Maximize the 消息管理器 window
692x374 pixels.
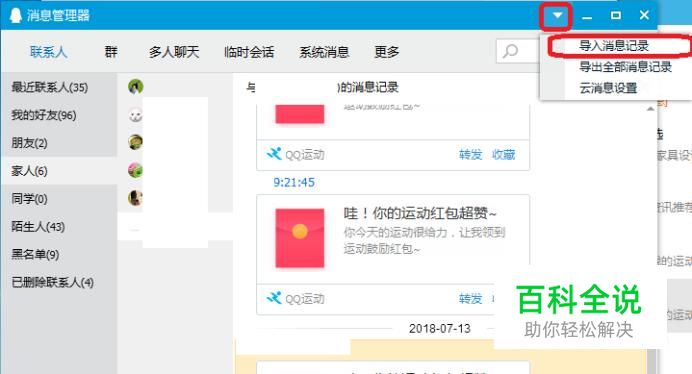click(x=616, y=16)
